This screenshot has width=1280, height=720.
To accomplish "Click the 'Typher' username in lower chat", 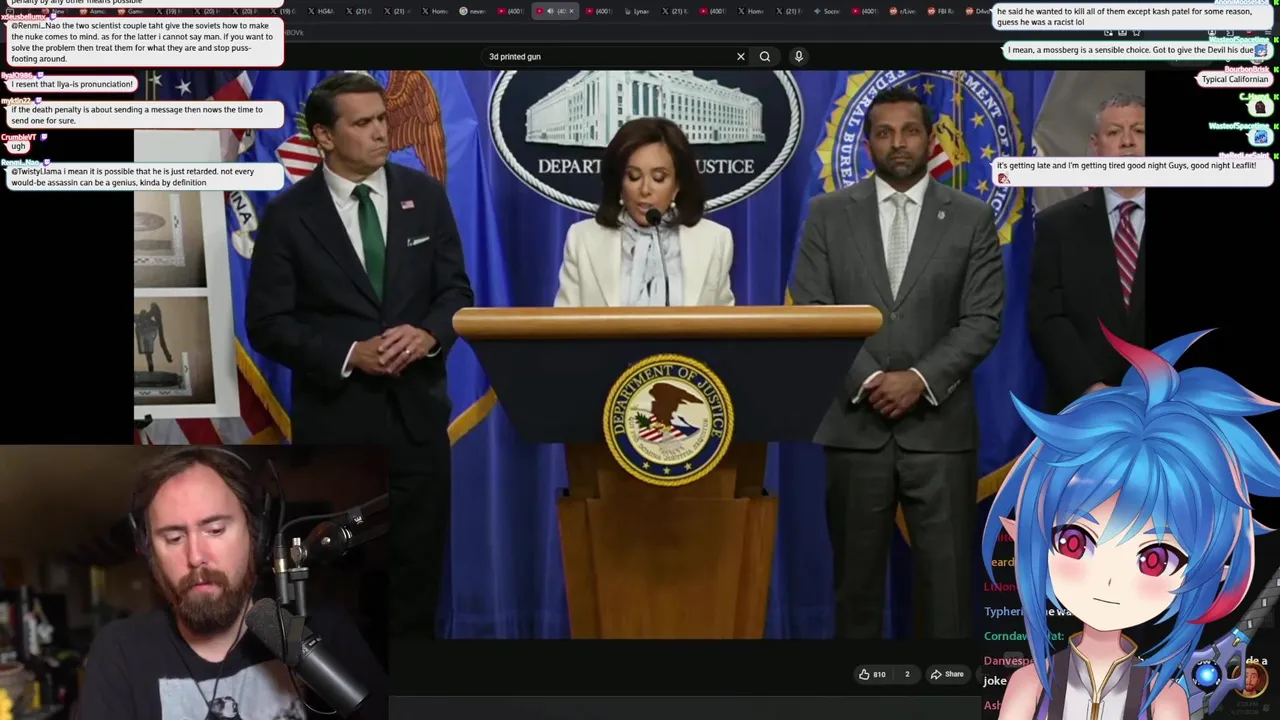I will 1004,611.
